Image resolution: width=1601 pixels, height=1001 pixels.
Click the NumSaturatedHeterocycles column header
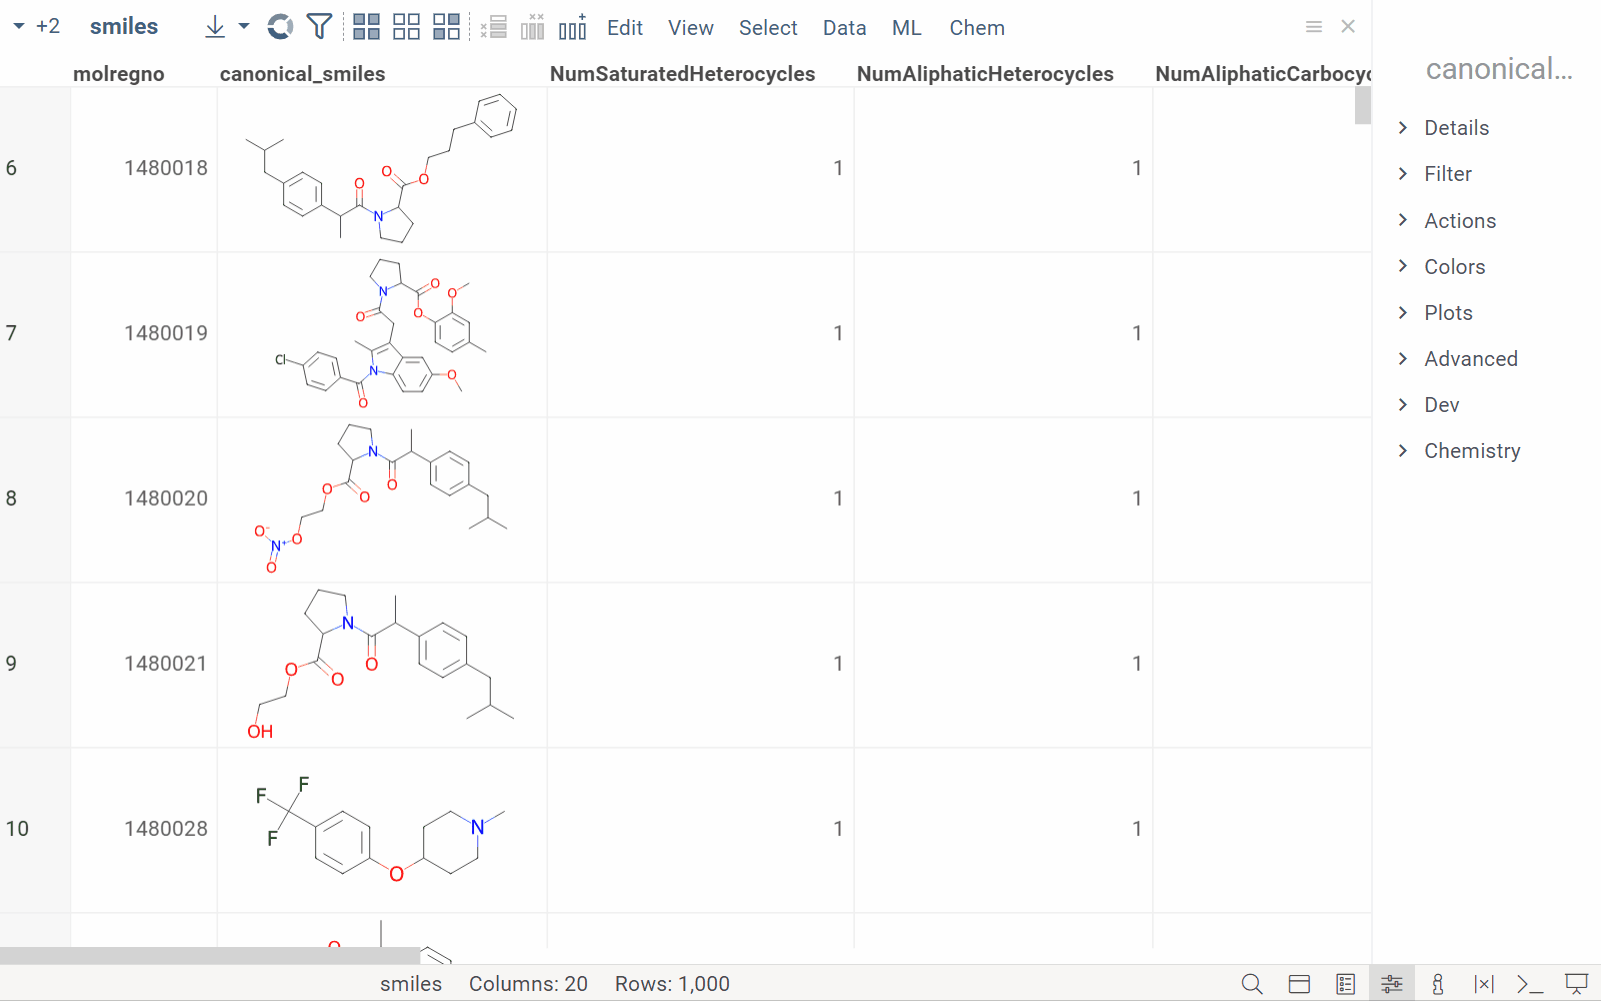pos(682,74)
